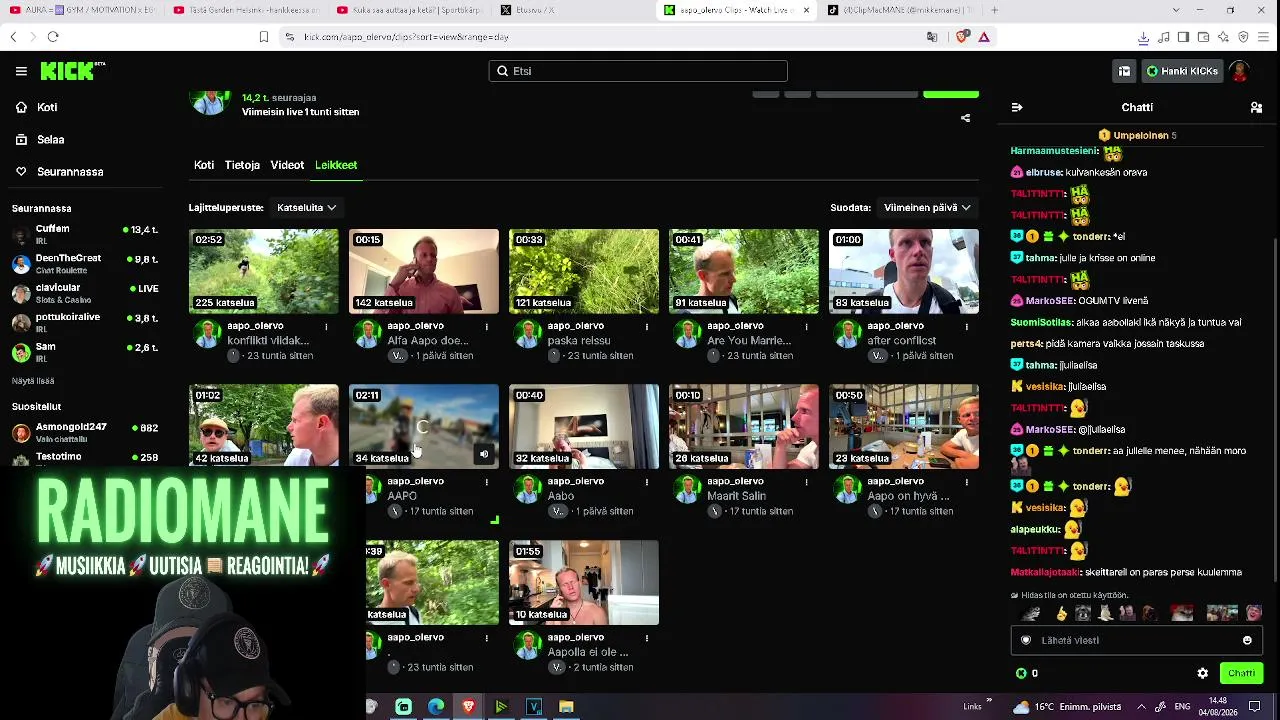Image resolution: width=1280 pixels, height=720 pixels.
Task: Open DeenTheGreat channel in sidebar
Action: [x=85, y=264]
